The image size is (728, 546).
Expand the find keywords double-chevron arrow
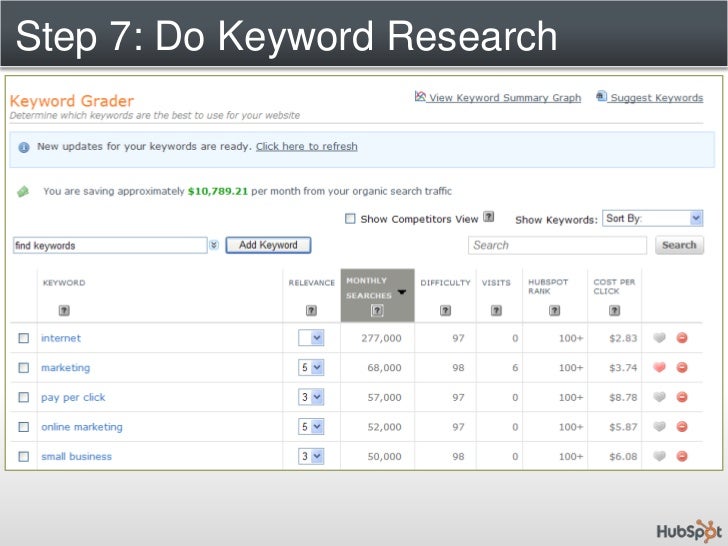[214, 245]
